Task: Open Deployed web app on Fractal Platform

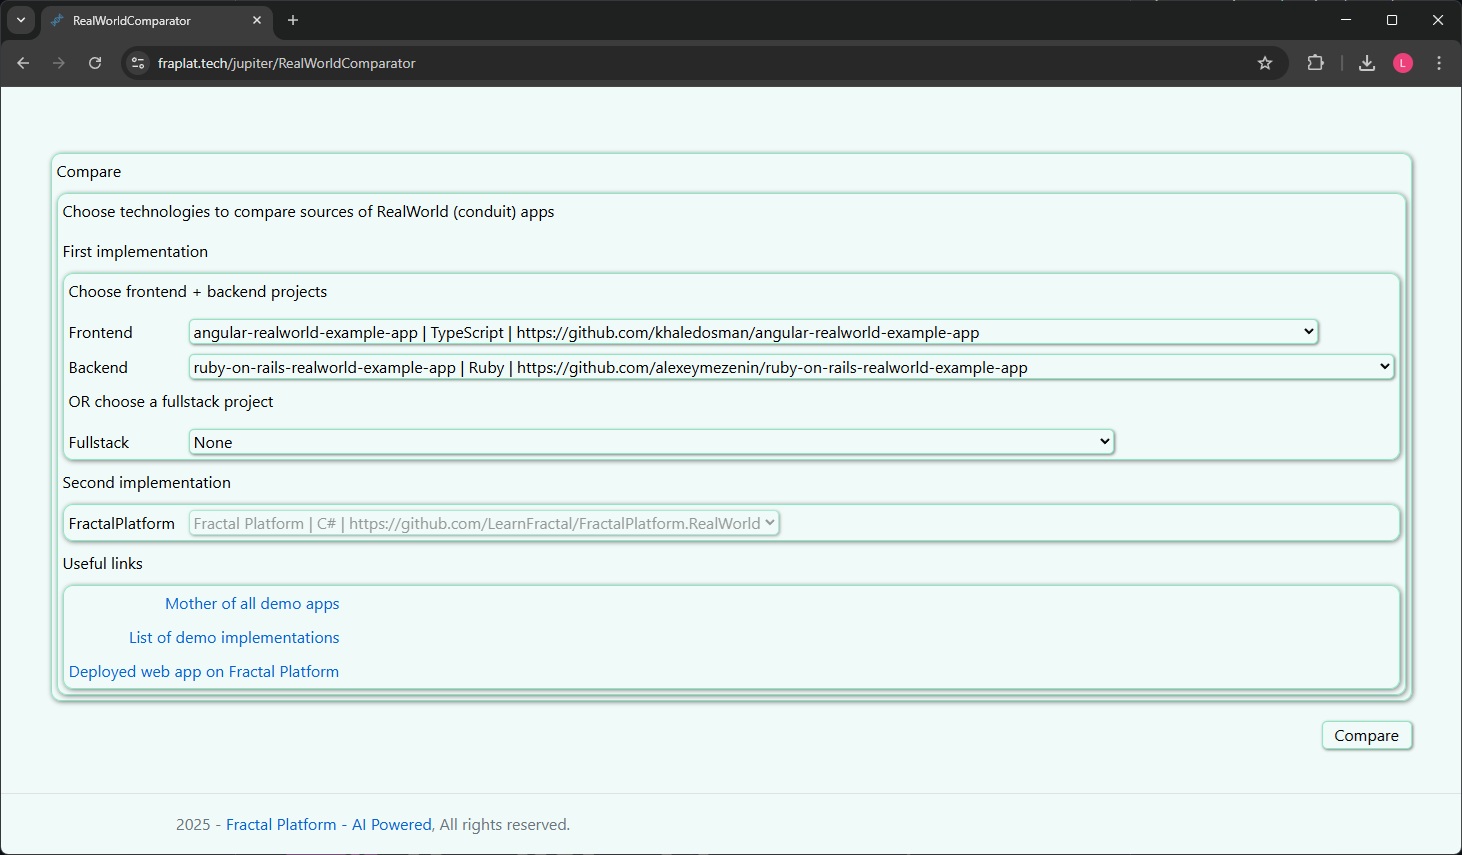Action: (x=204, y=671)
